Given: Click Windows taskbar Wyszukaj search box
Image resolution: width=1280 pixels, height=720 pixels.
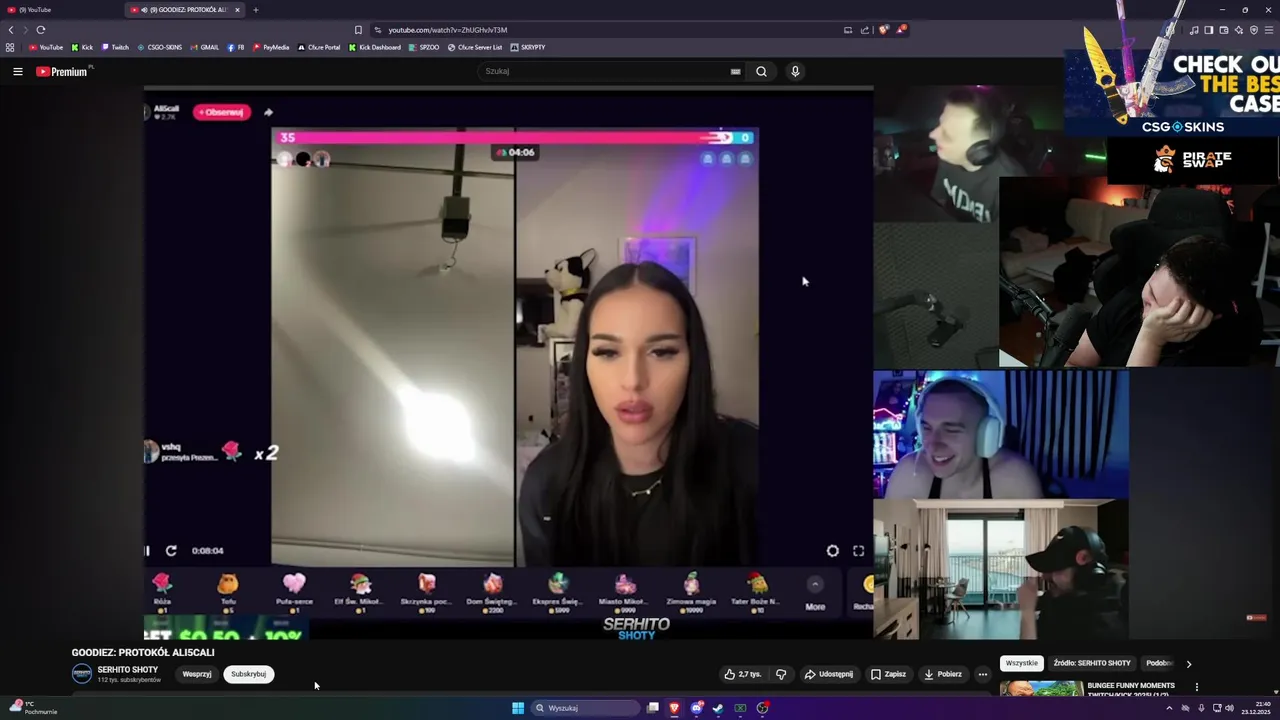Looking at the screenshot, I should pos(585,708).
